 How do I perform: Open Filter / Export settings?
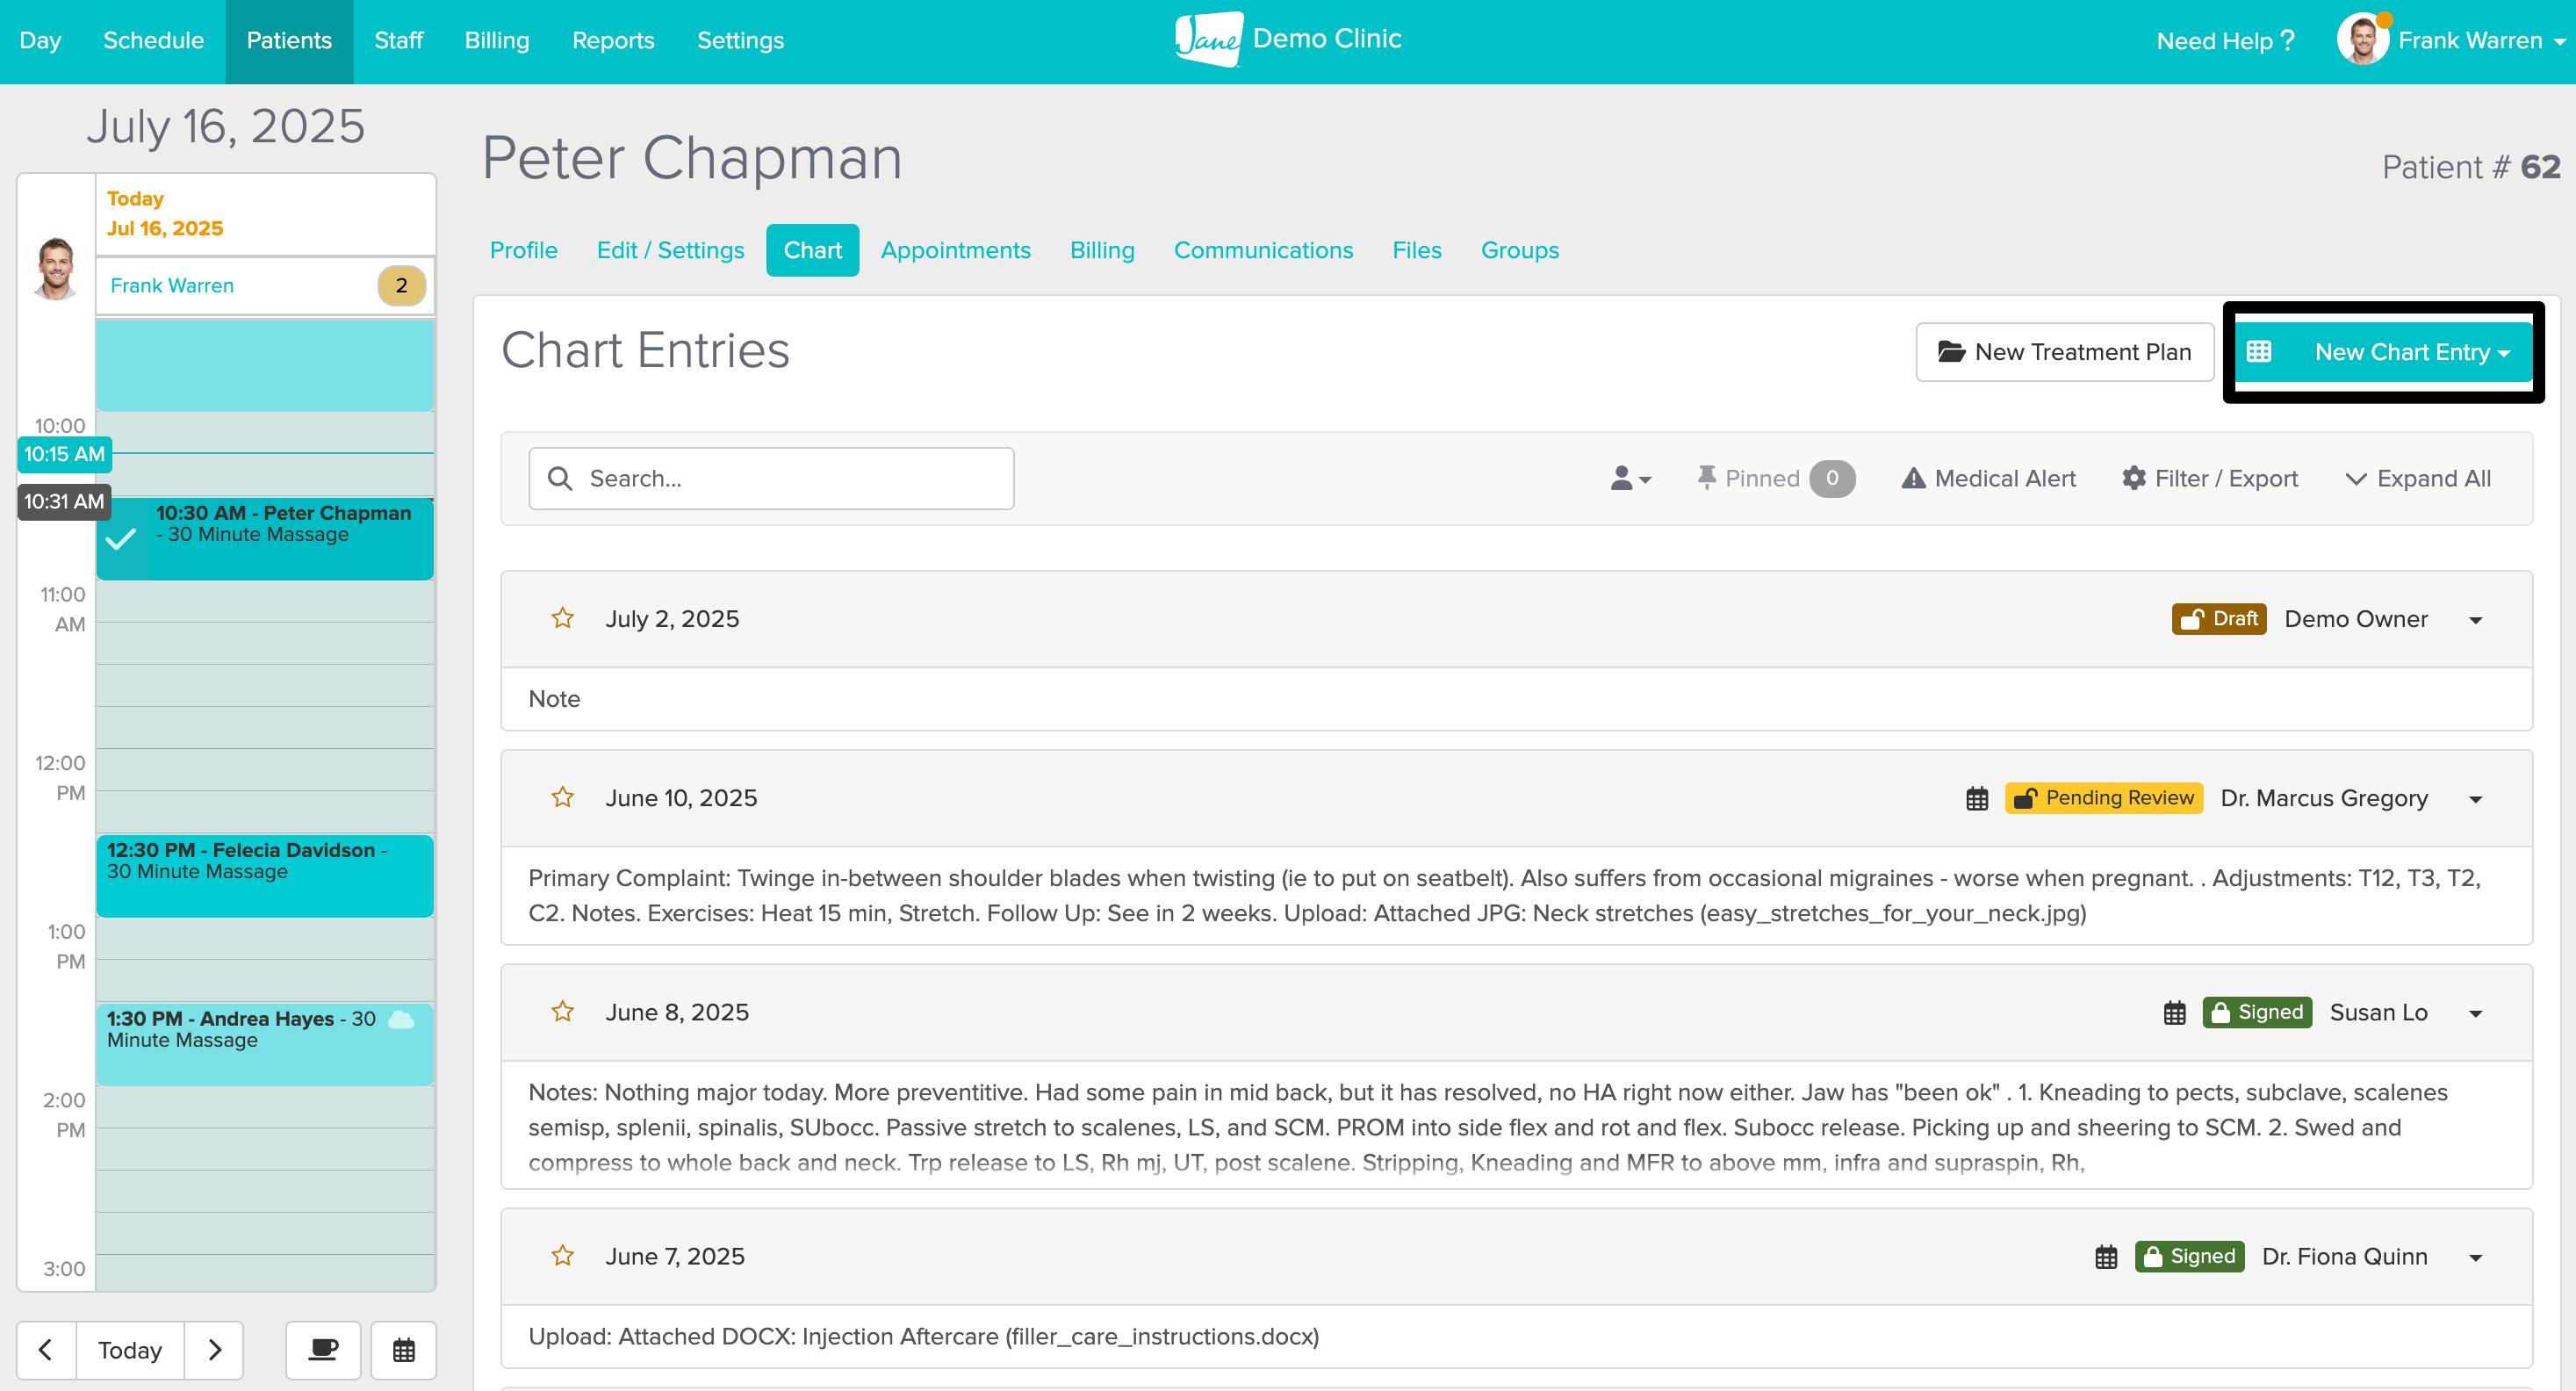(x=2210, y=478)
